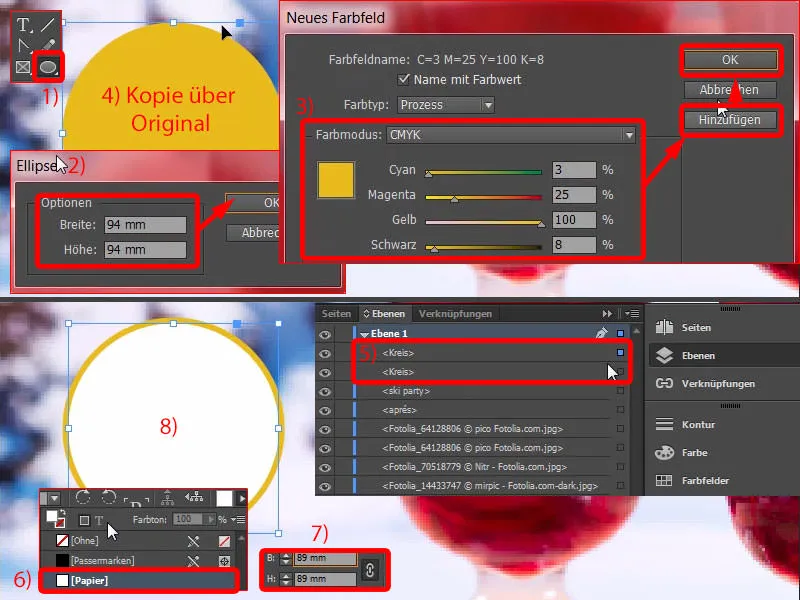
Task: Select the [Ohne] swatch row
Action: (139, 541)
